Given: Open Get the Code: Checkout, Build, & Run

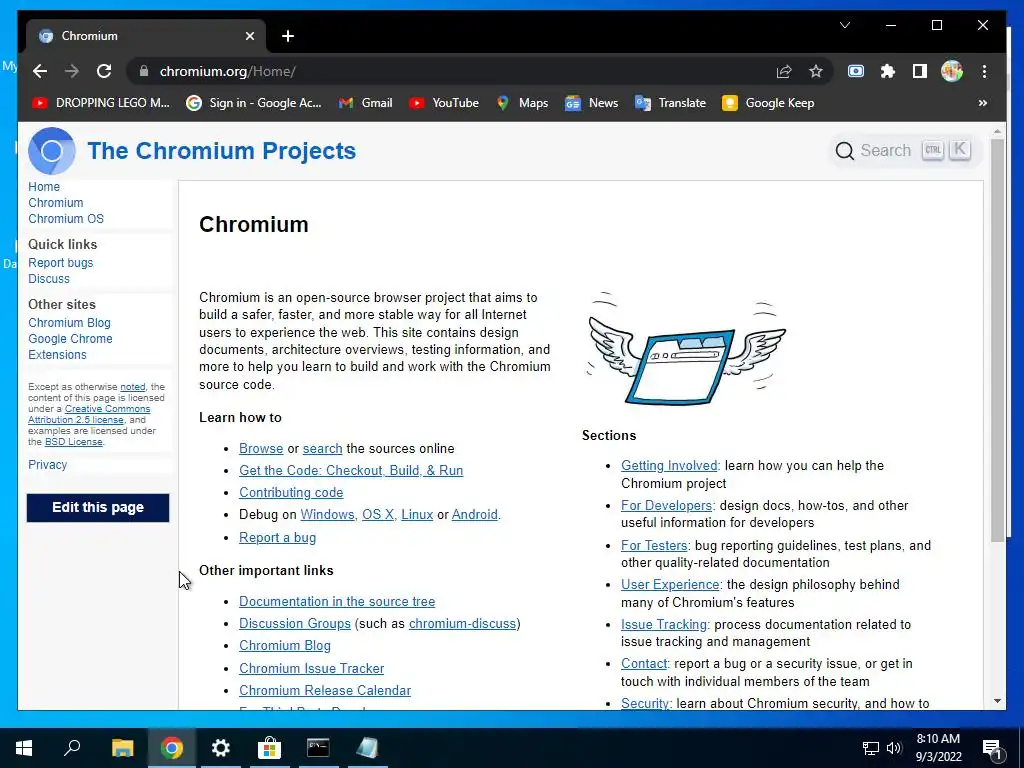Looking at the screenshot, I should pyautogui.click(x=351, y=470).
